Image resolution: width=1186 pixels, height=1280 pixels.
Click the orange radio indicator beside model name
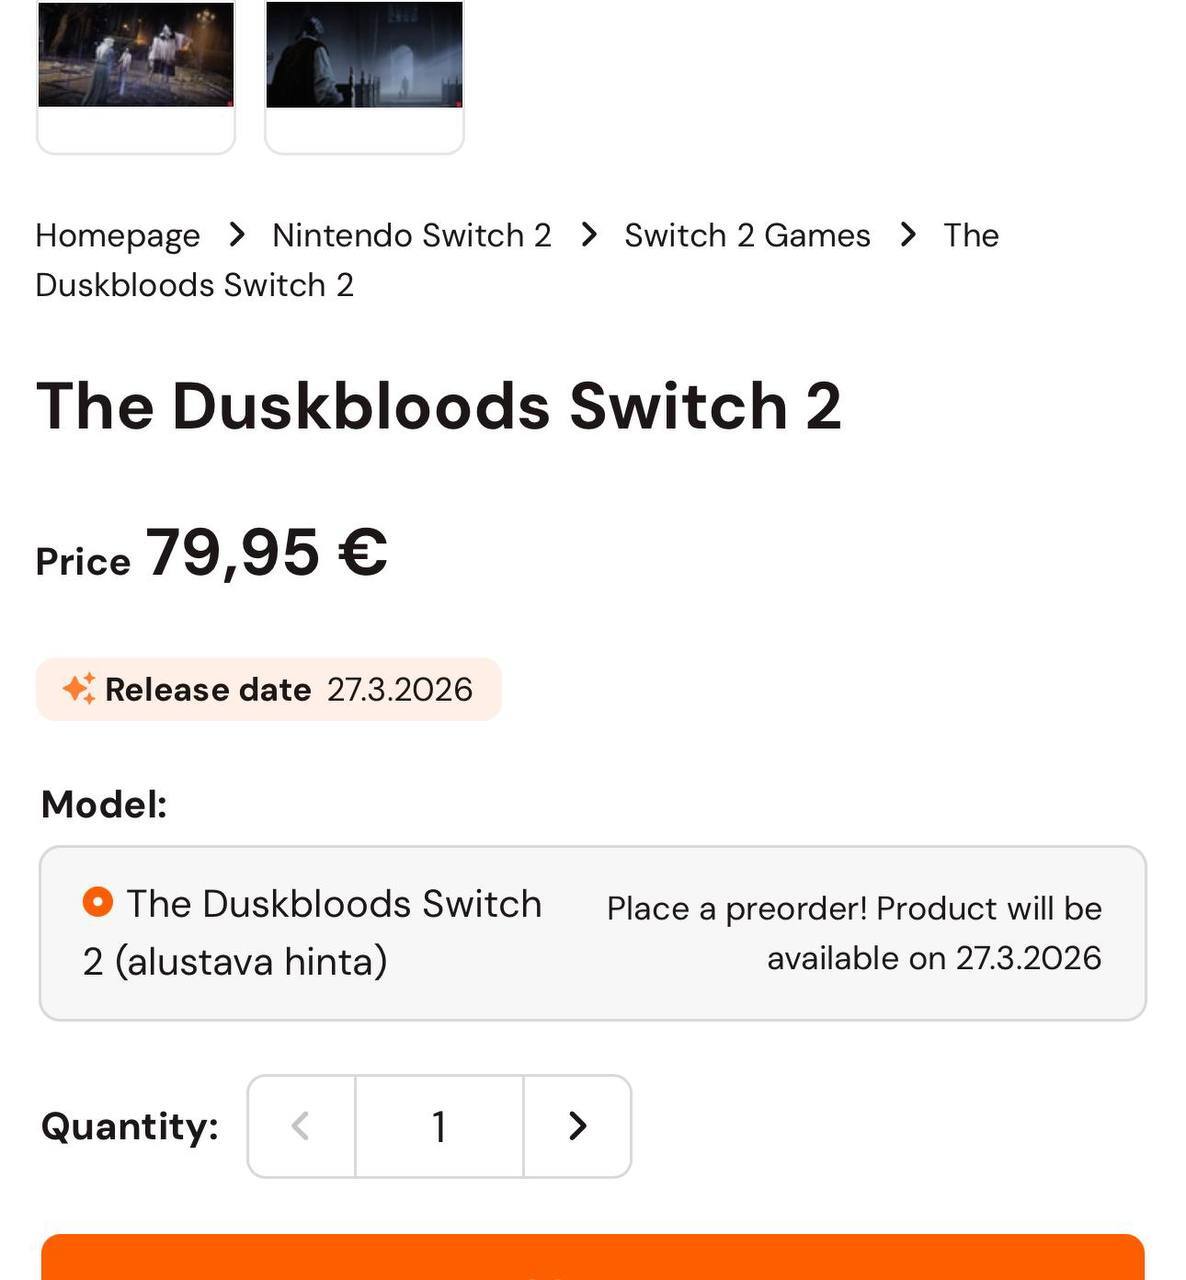[x=96, y=903]
